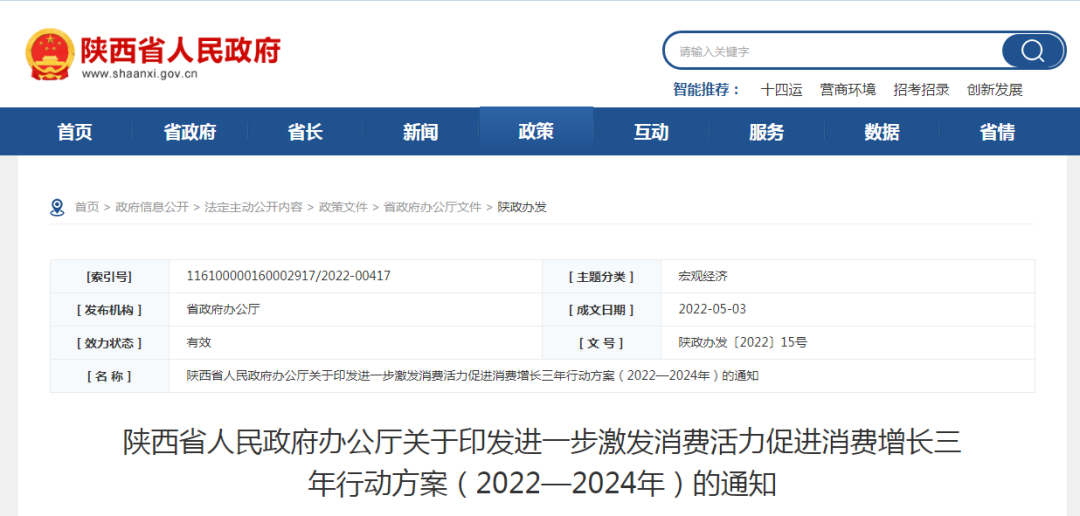Click the [主题分类] label cell
This screenshot has width=1080, height=516.
coord(601,277)
